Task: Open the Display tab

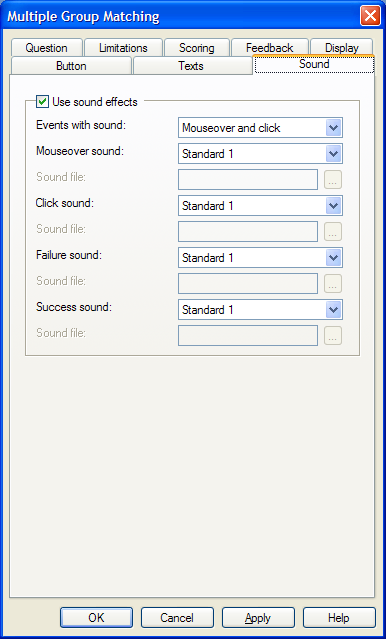Action: [342, 48]
